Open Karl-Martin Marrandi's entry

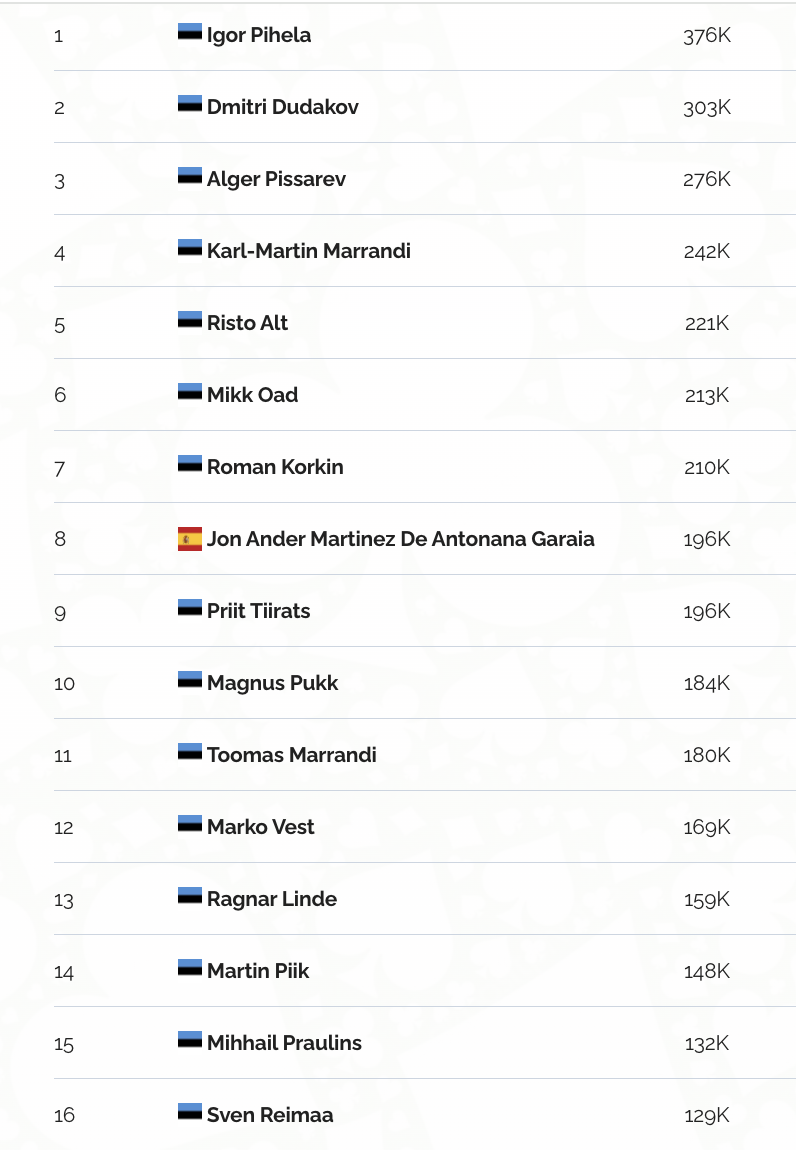[x=308, y=251]
